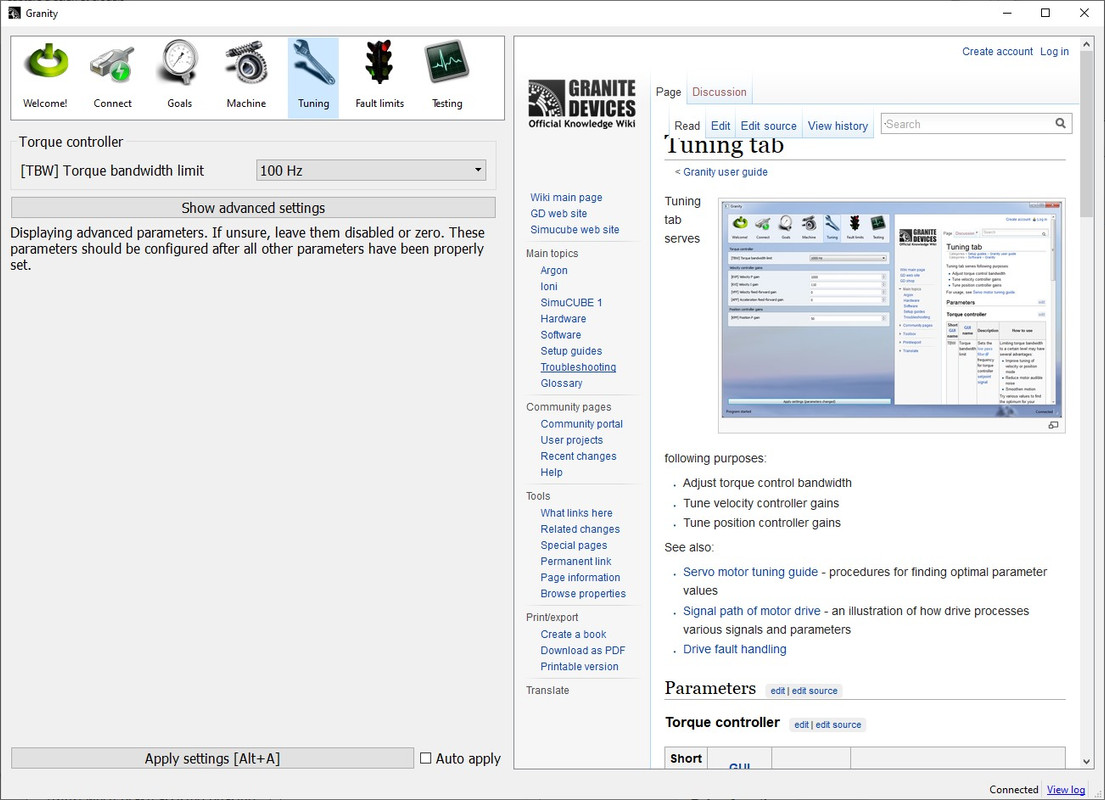Image resolution: width=1105 pixels, height=800 pixels.
Task: Select the Tuning wrench icon
Action: pos(314,76)
